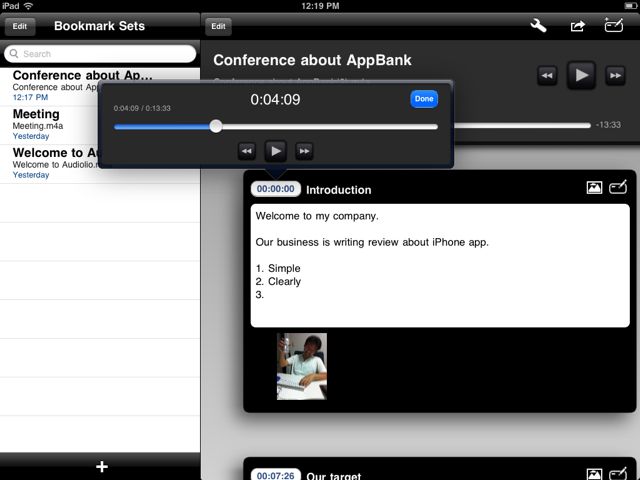Click Edit button in the detail toolbar
The width and height of the screenshot is (640, 480).
click(218, 27)
